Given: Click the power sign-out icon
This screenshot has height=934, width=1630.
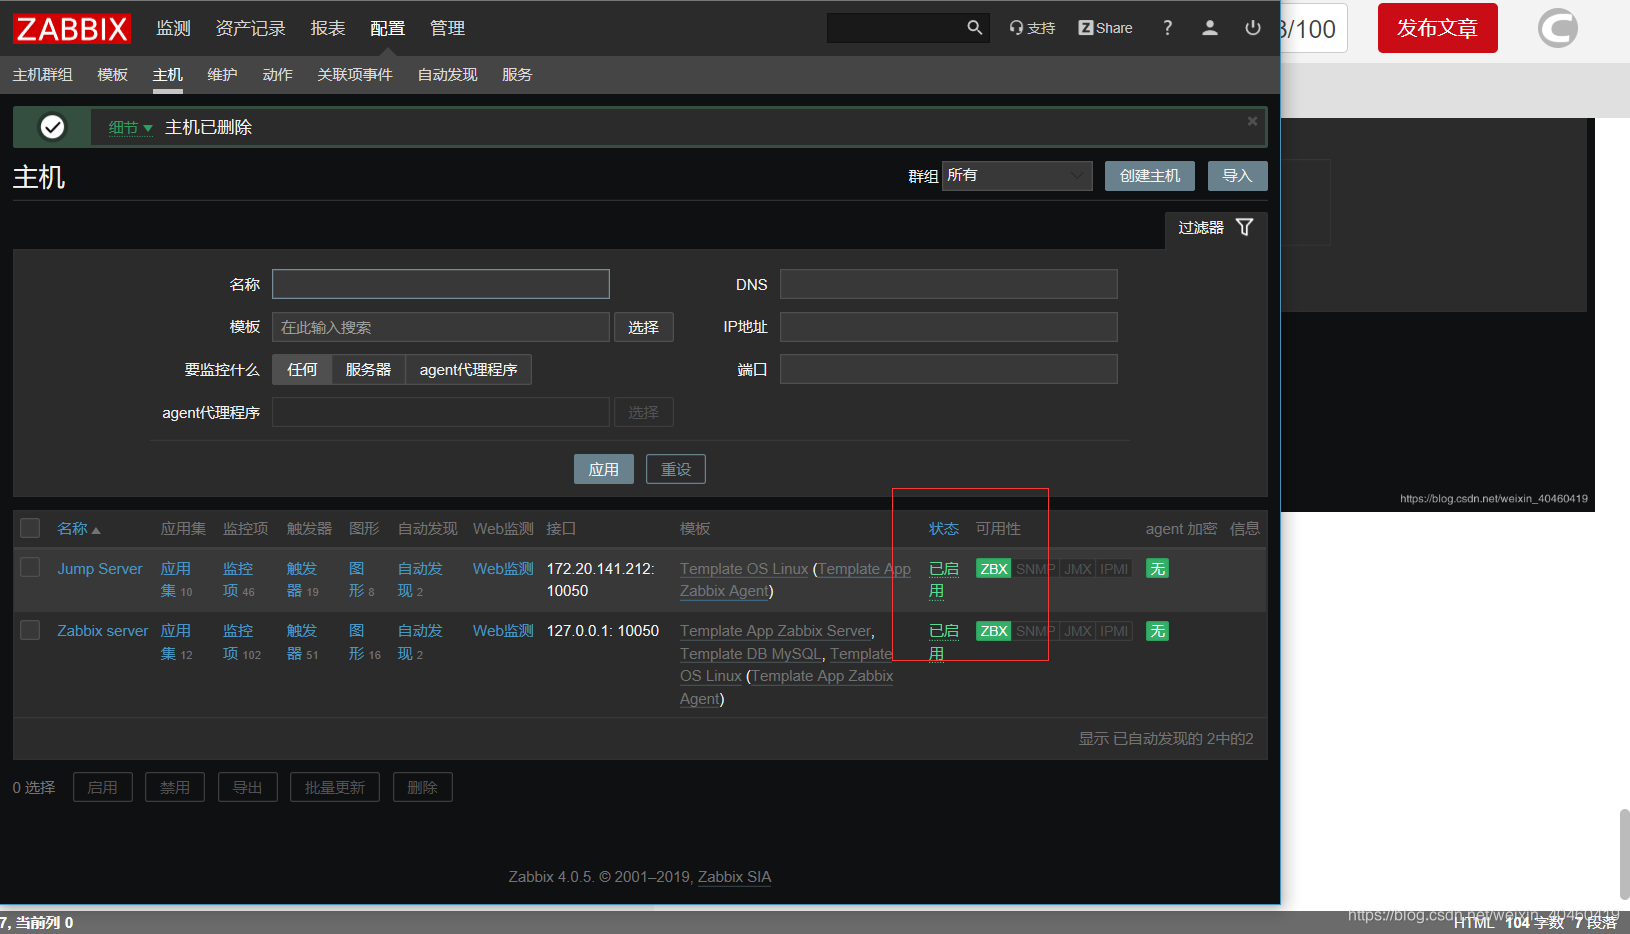Looking at the screenshot, I should tap(1253, 28).
